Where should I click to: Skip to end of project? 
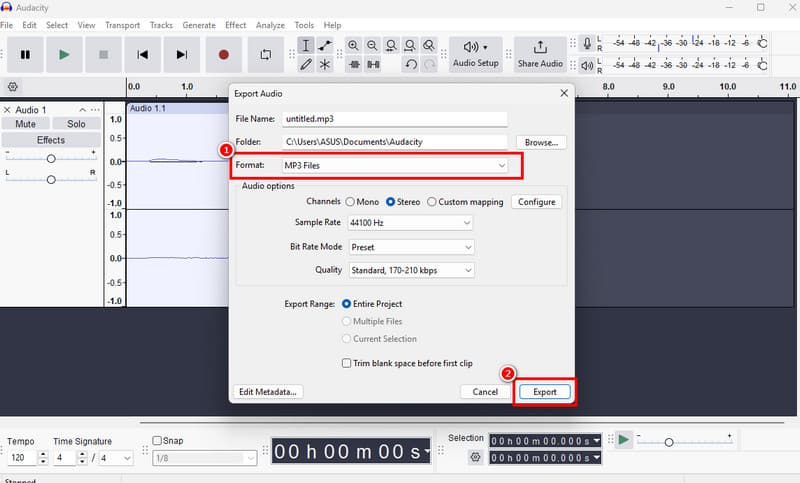(182, 55)
